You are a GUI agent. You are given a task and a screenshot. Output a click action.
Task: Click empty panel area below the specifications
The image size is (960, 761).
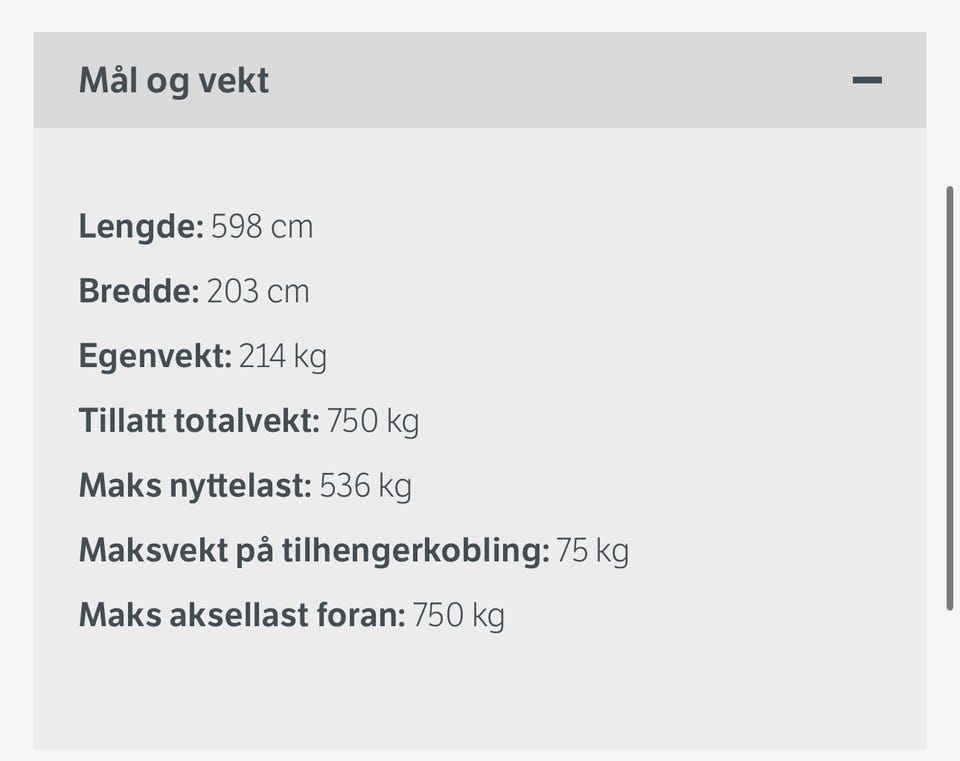(479, 692)
